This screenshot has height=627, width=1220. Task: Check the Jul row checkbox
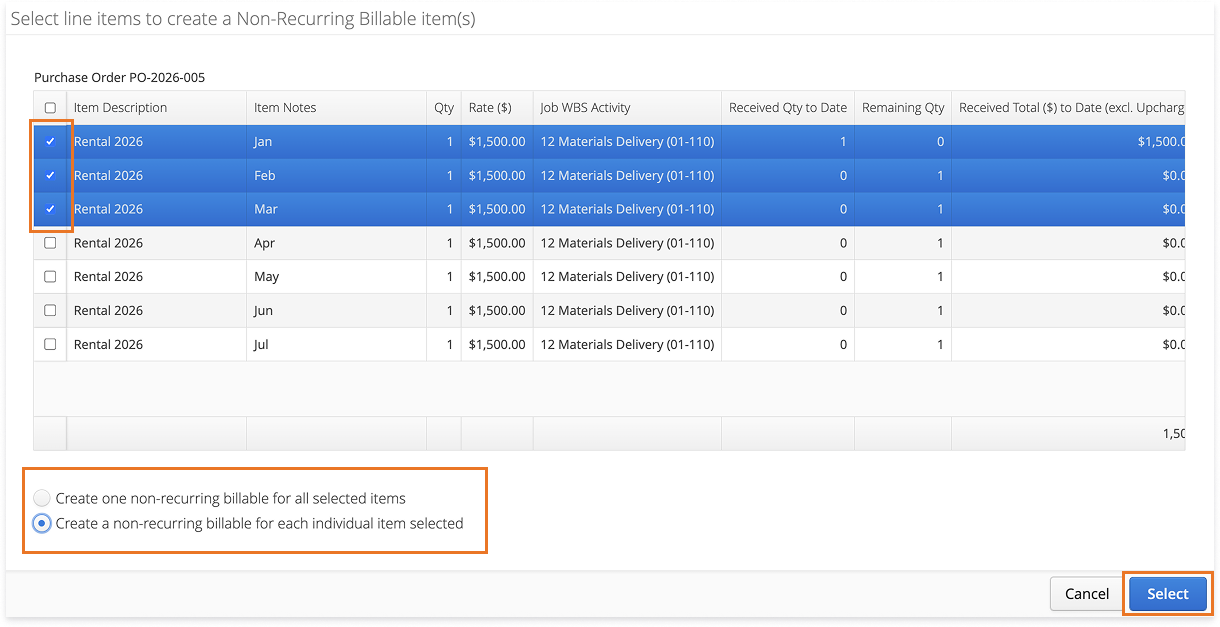[50, 345]
